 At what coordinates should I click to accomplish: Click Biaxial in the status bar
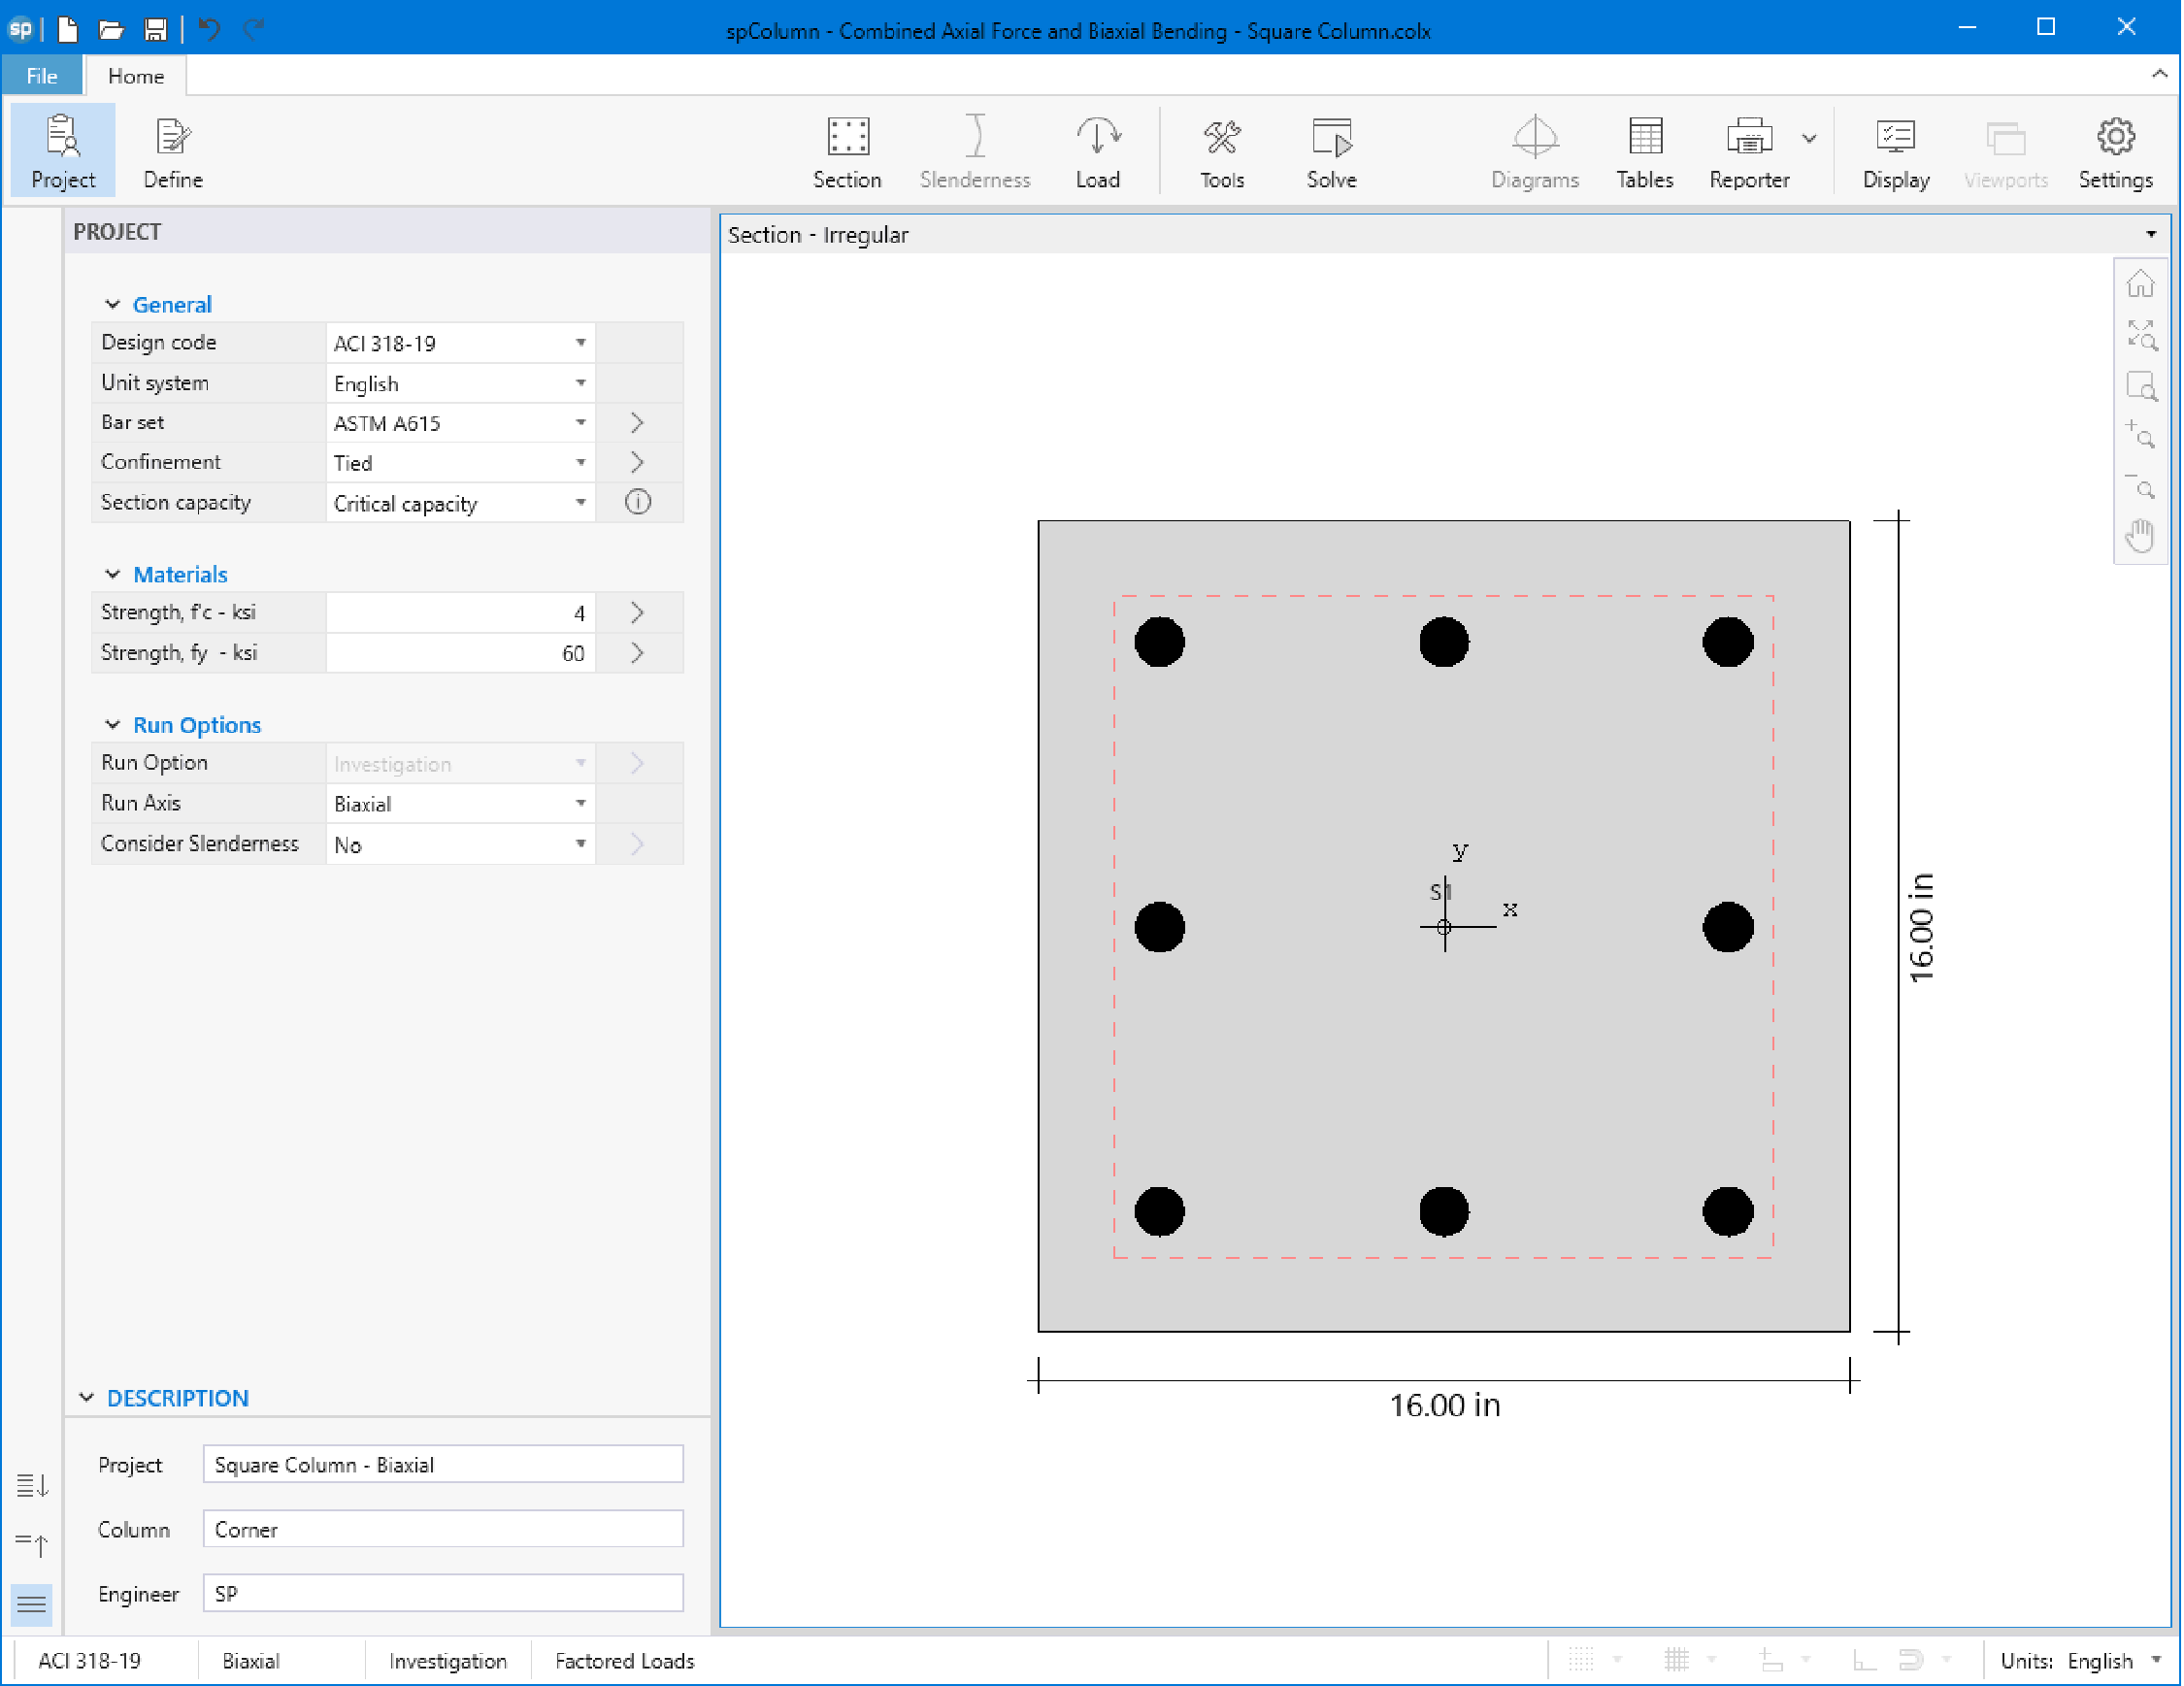[251, 1661]
